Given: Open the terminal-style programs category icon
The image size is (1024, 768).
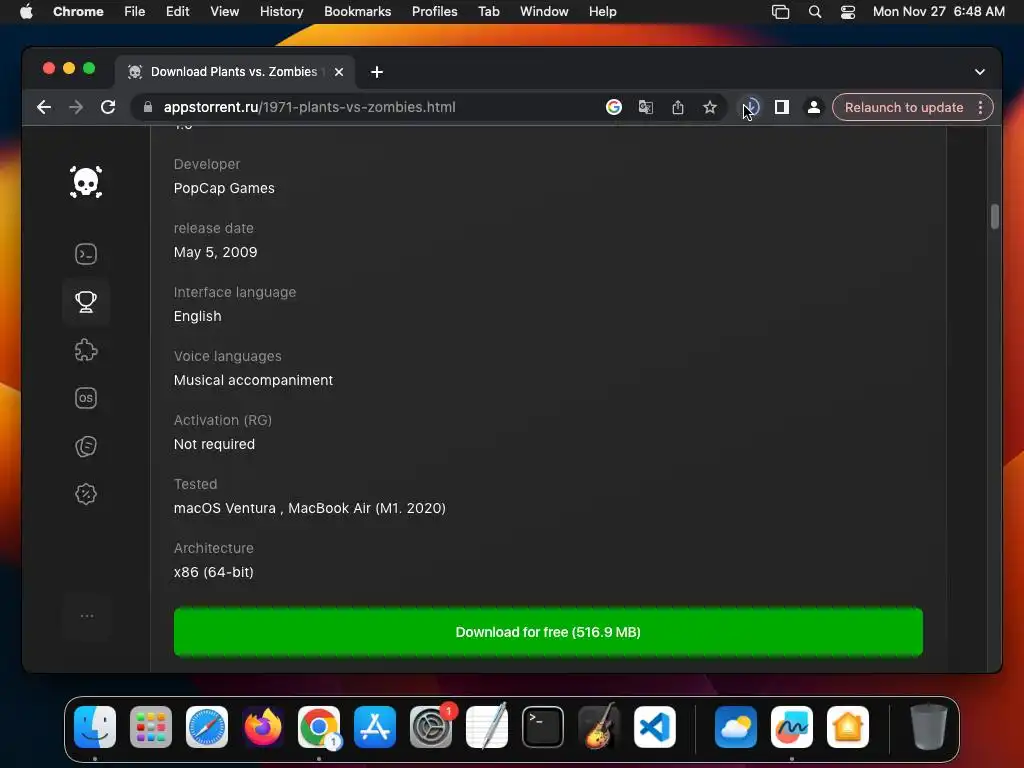Looking at the screenshot, I should [86, 254].
